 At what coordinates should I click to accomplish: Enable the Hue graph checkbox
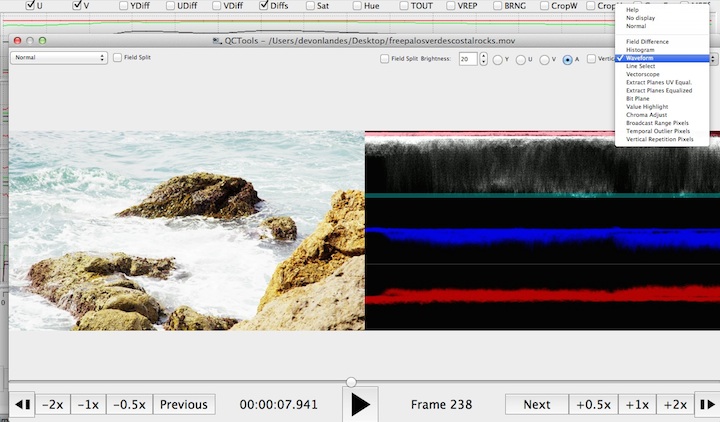[357, 6]
